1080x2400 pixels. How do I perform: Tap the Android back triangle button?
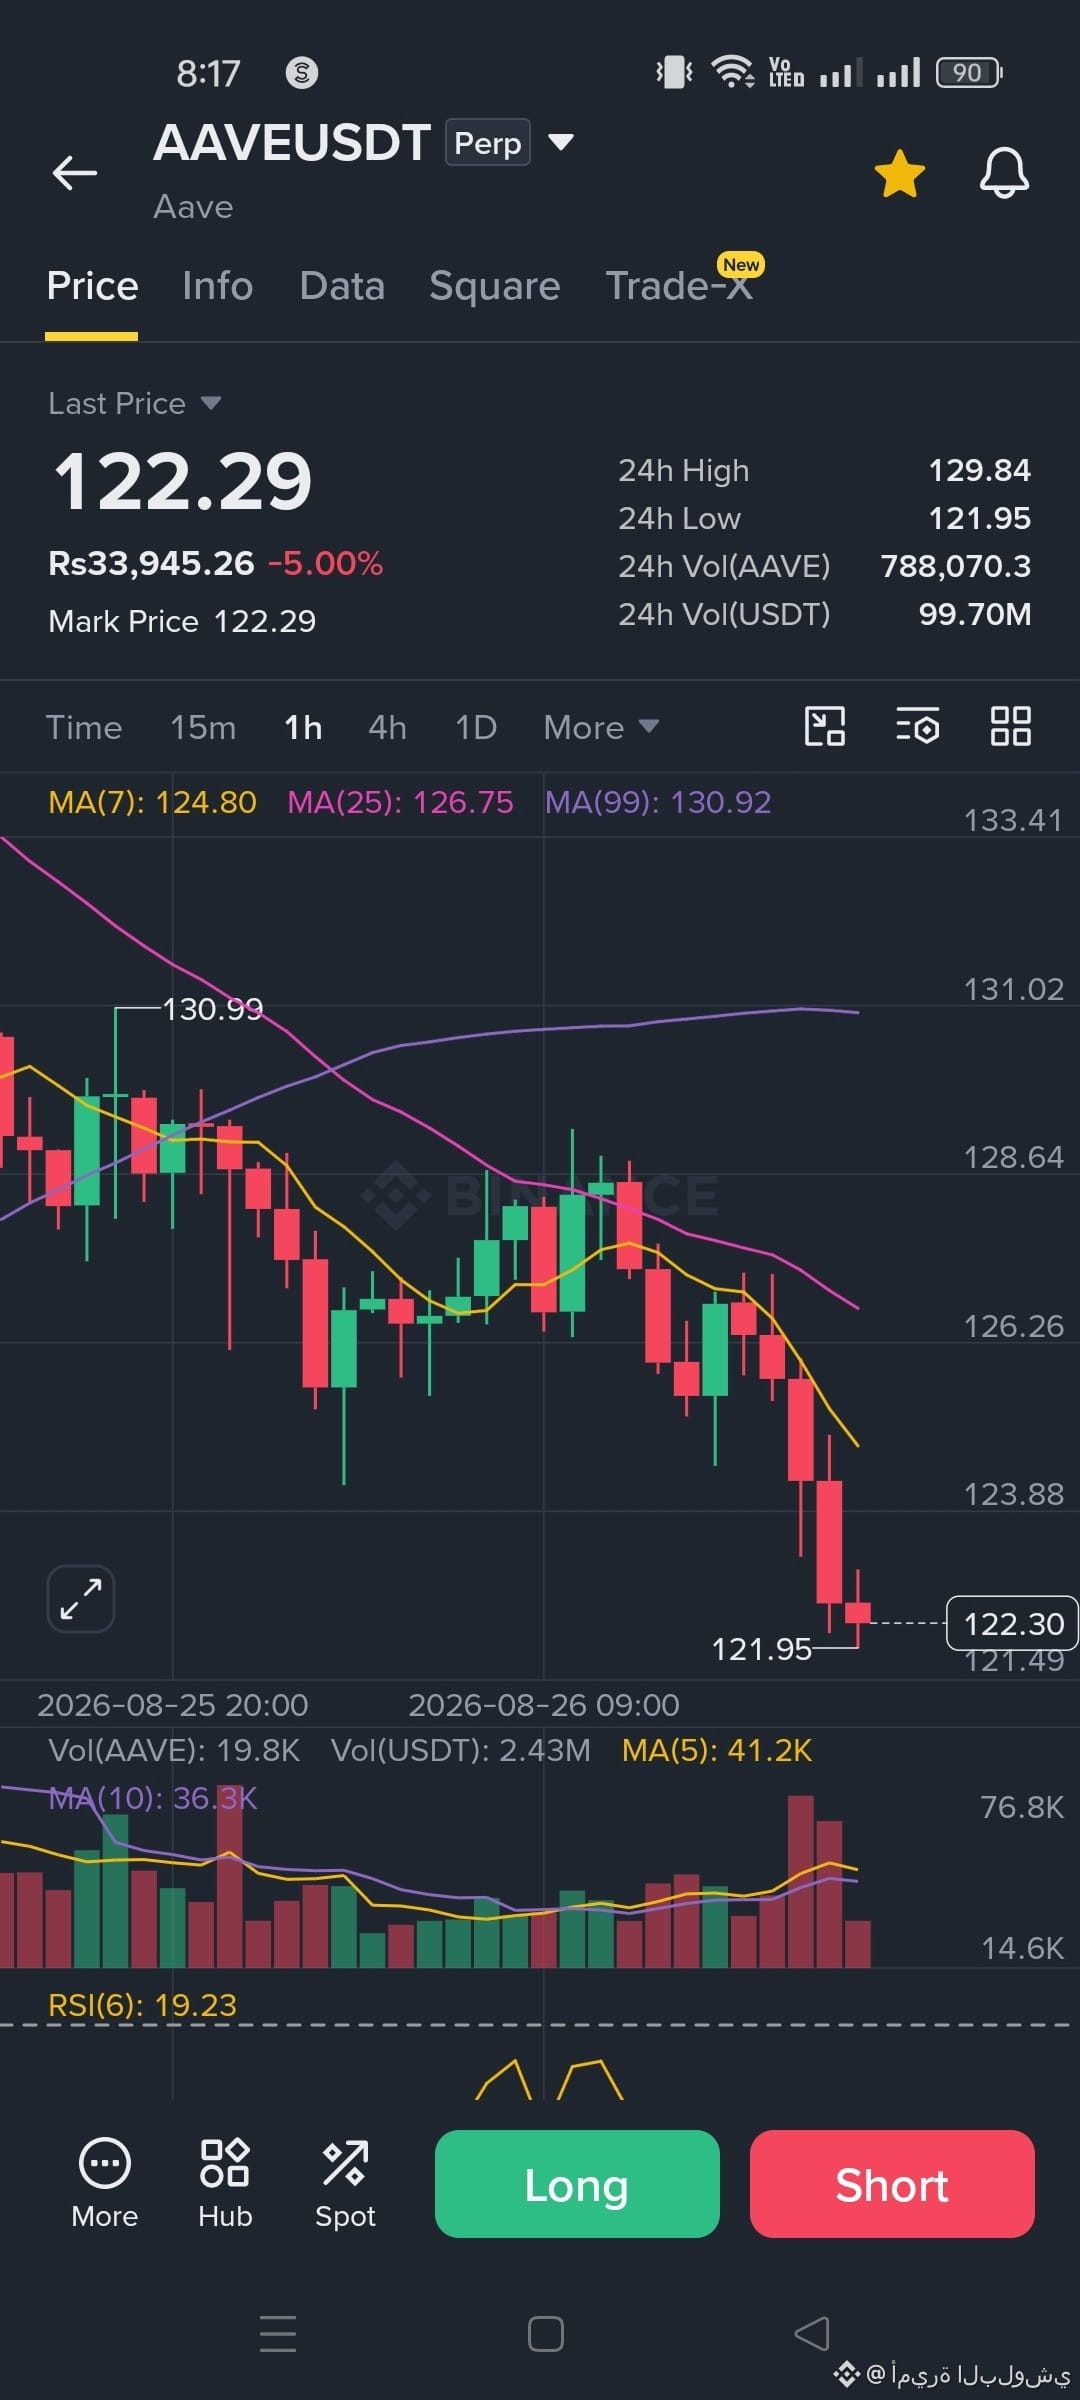click(811, 2333)
